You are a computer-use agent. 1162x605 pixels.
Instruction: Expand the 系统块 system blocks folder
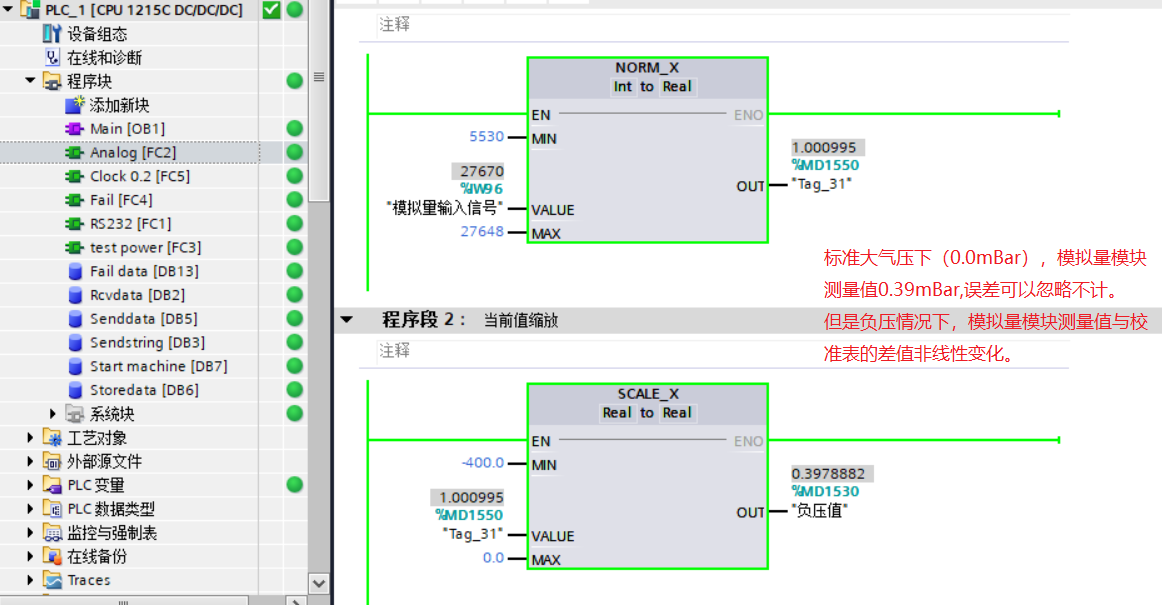pos(54,414)
